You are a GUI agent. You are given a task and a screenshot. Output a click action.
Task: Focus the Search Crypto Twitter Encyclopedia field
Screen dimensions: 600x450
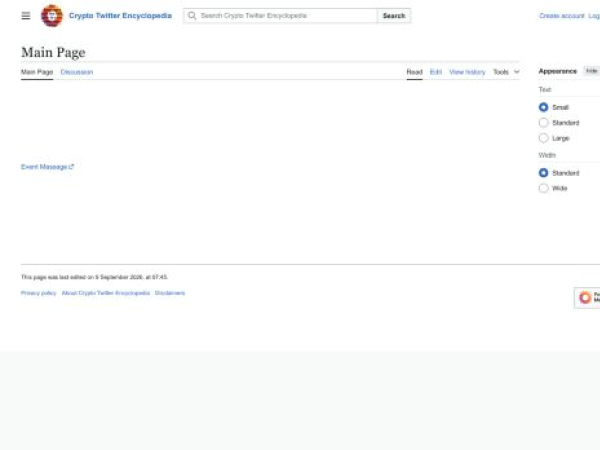pyautogui.click(x=280, y=16)
